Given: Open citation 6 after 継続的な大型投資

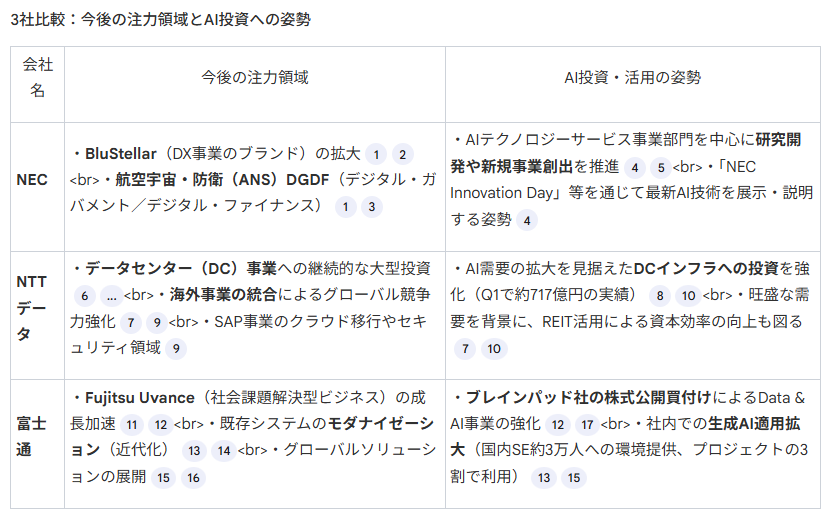Looking at the screenshot, I should click(85, 296).
